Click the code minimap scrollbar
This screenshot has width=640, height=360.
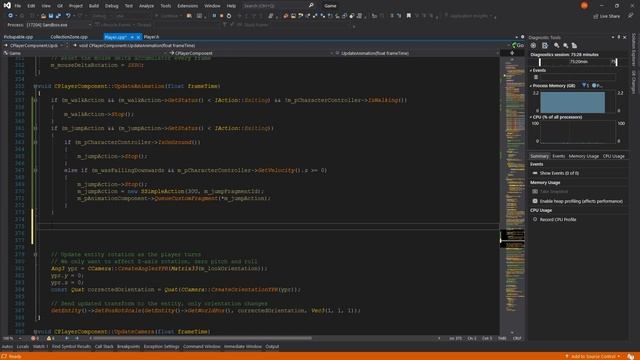(x=512, y=196)
